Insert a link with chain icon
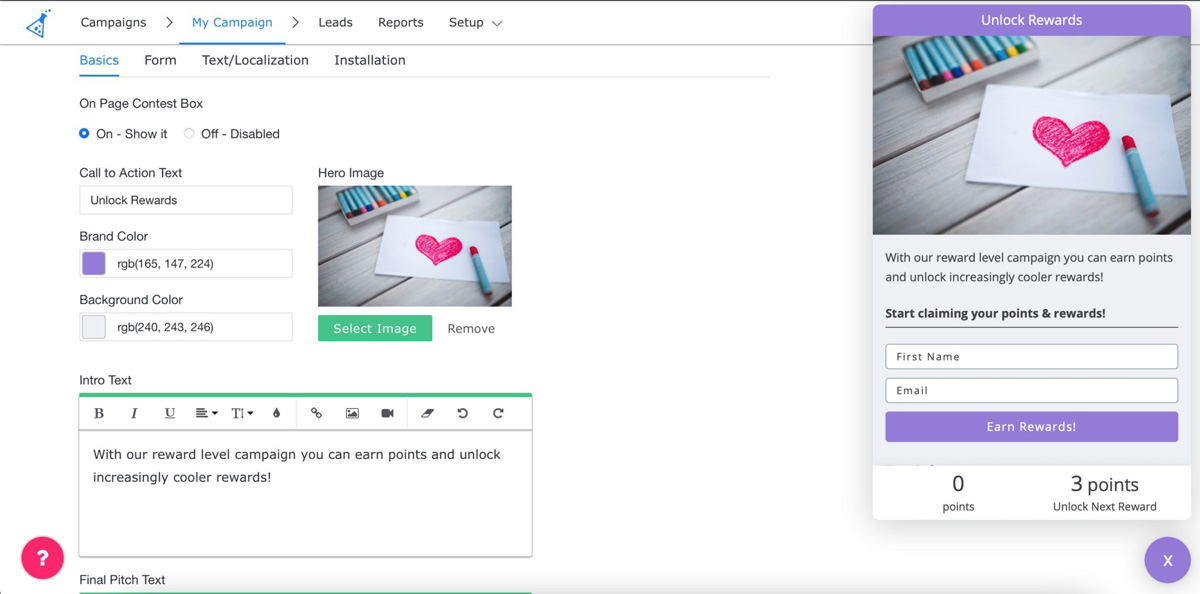Image resolution: width=1200 pixels, height=594 pixels. [x=316, y=413]
